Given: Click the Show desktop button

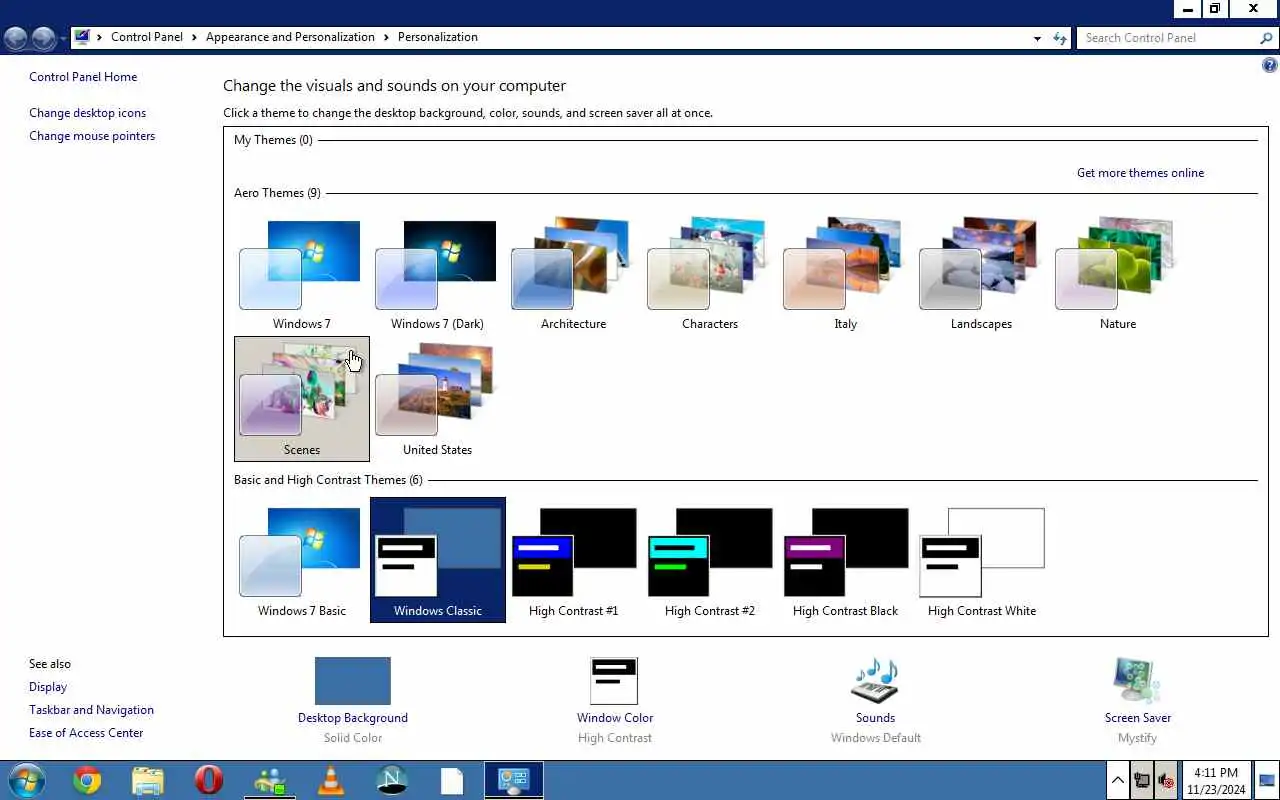Looking at the screenshot, I should pos(1267,780).
